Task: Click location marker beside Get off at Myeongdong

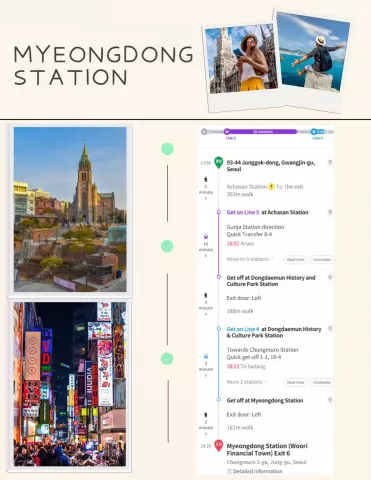Action: (330, 400)
